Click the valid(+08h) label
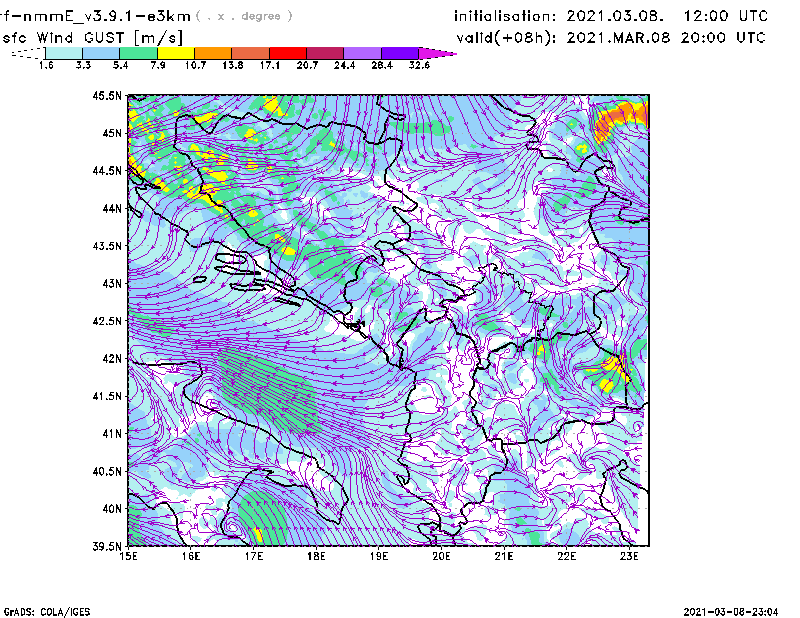This screenshot has width=800, height=618. [x=506, y=38]
